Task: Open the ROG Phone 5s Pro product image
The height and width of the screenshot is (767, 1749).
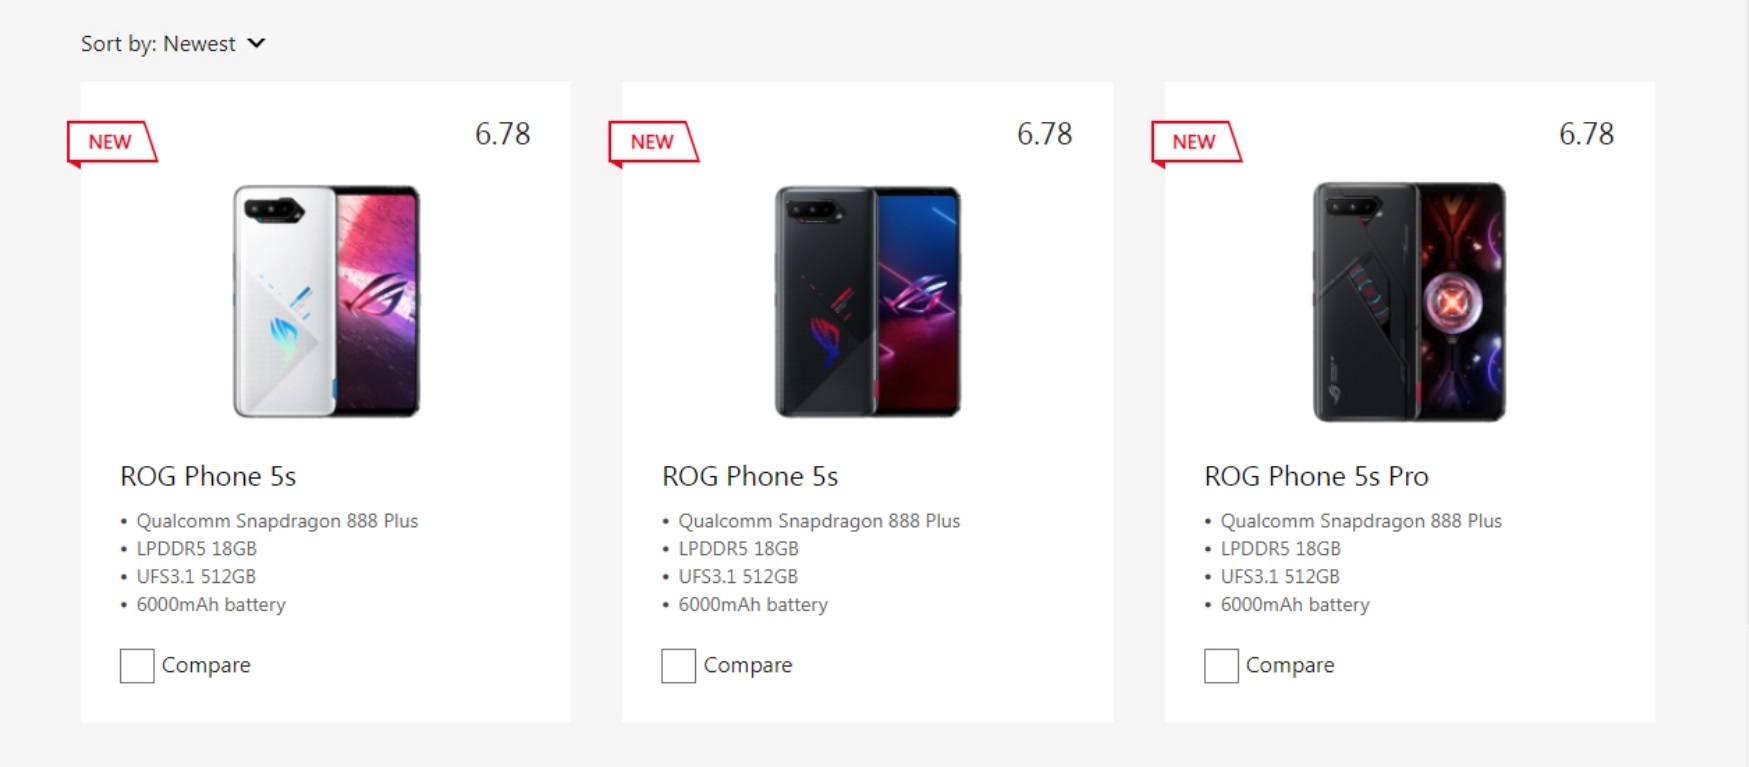Action: pyautogui.click(x=1409, y=301)
